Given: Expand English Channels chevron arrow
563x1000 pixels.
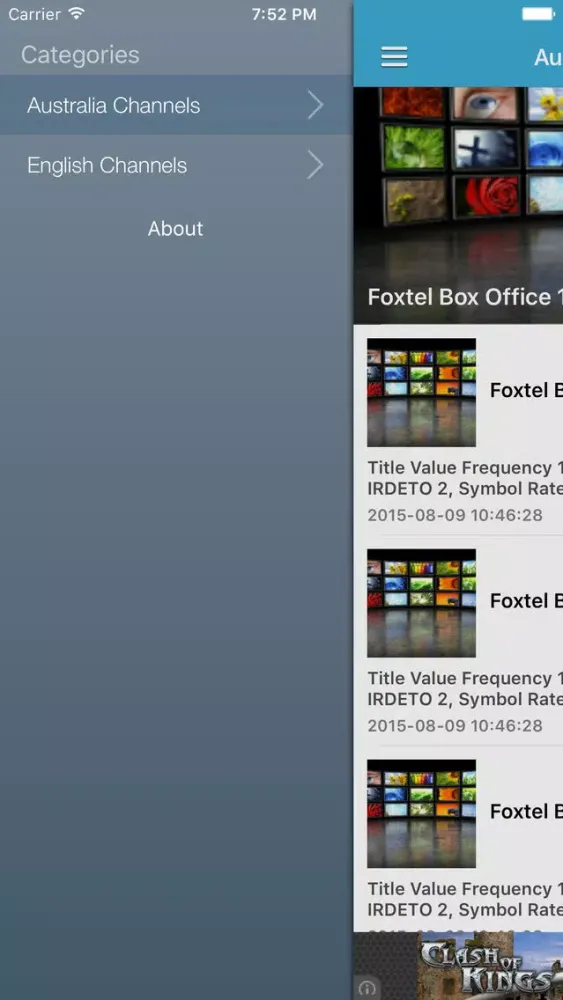Looking at the screenshot, I should tap(316, 165).
